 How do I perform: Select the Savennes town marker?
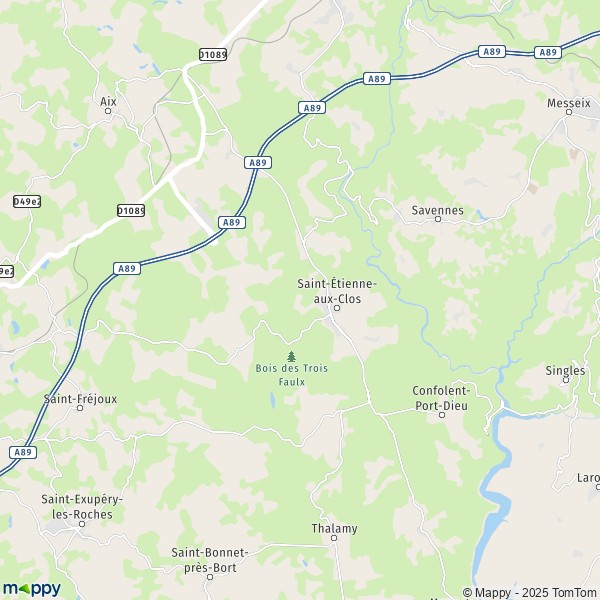(x=438, y=219)
